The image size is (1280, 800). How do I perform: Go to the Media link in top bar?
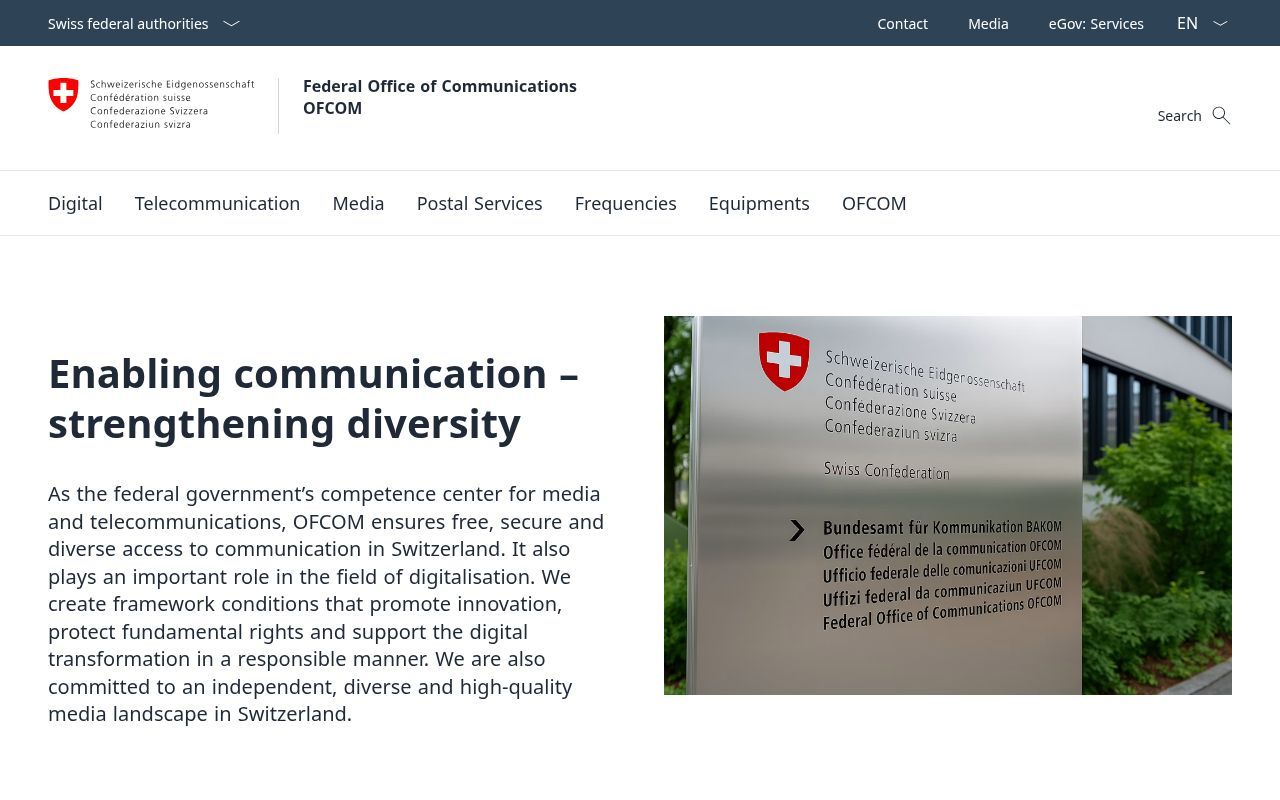(x=988, y=23)
